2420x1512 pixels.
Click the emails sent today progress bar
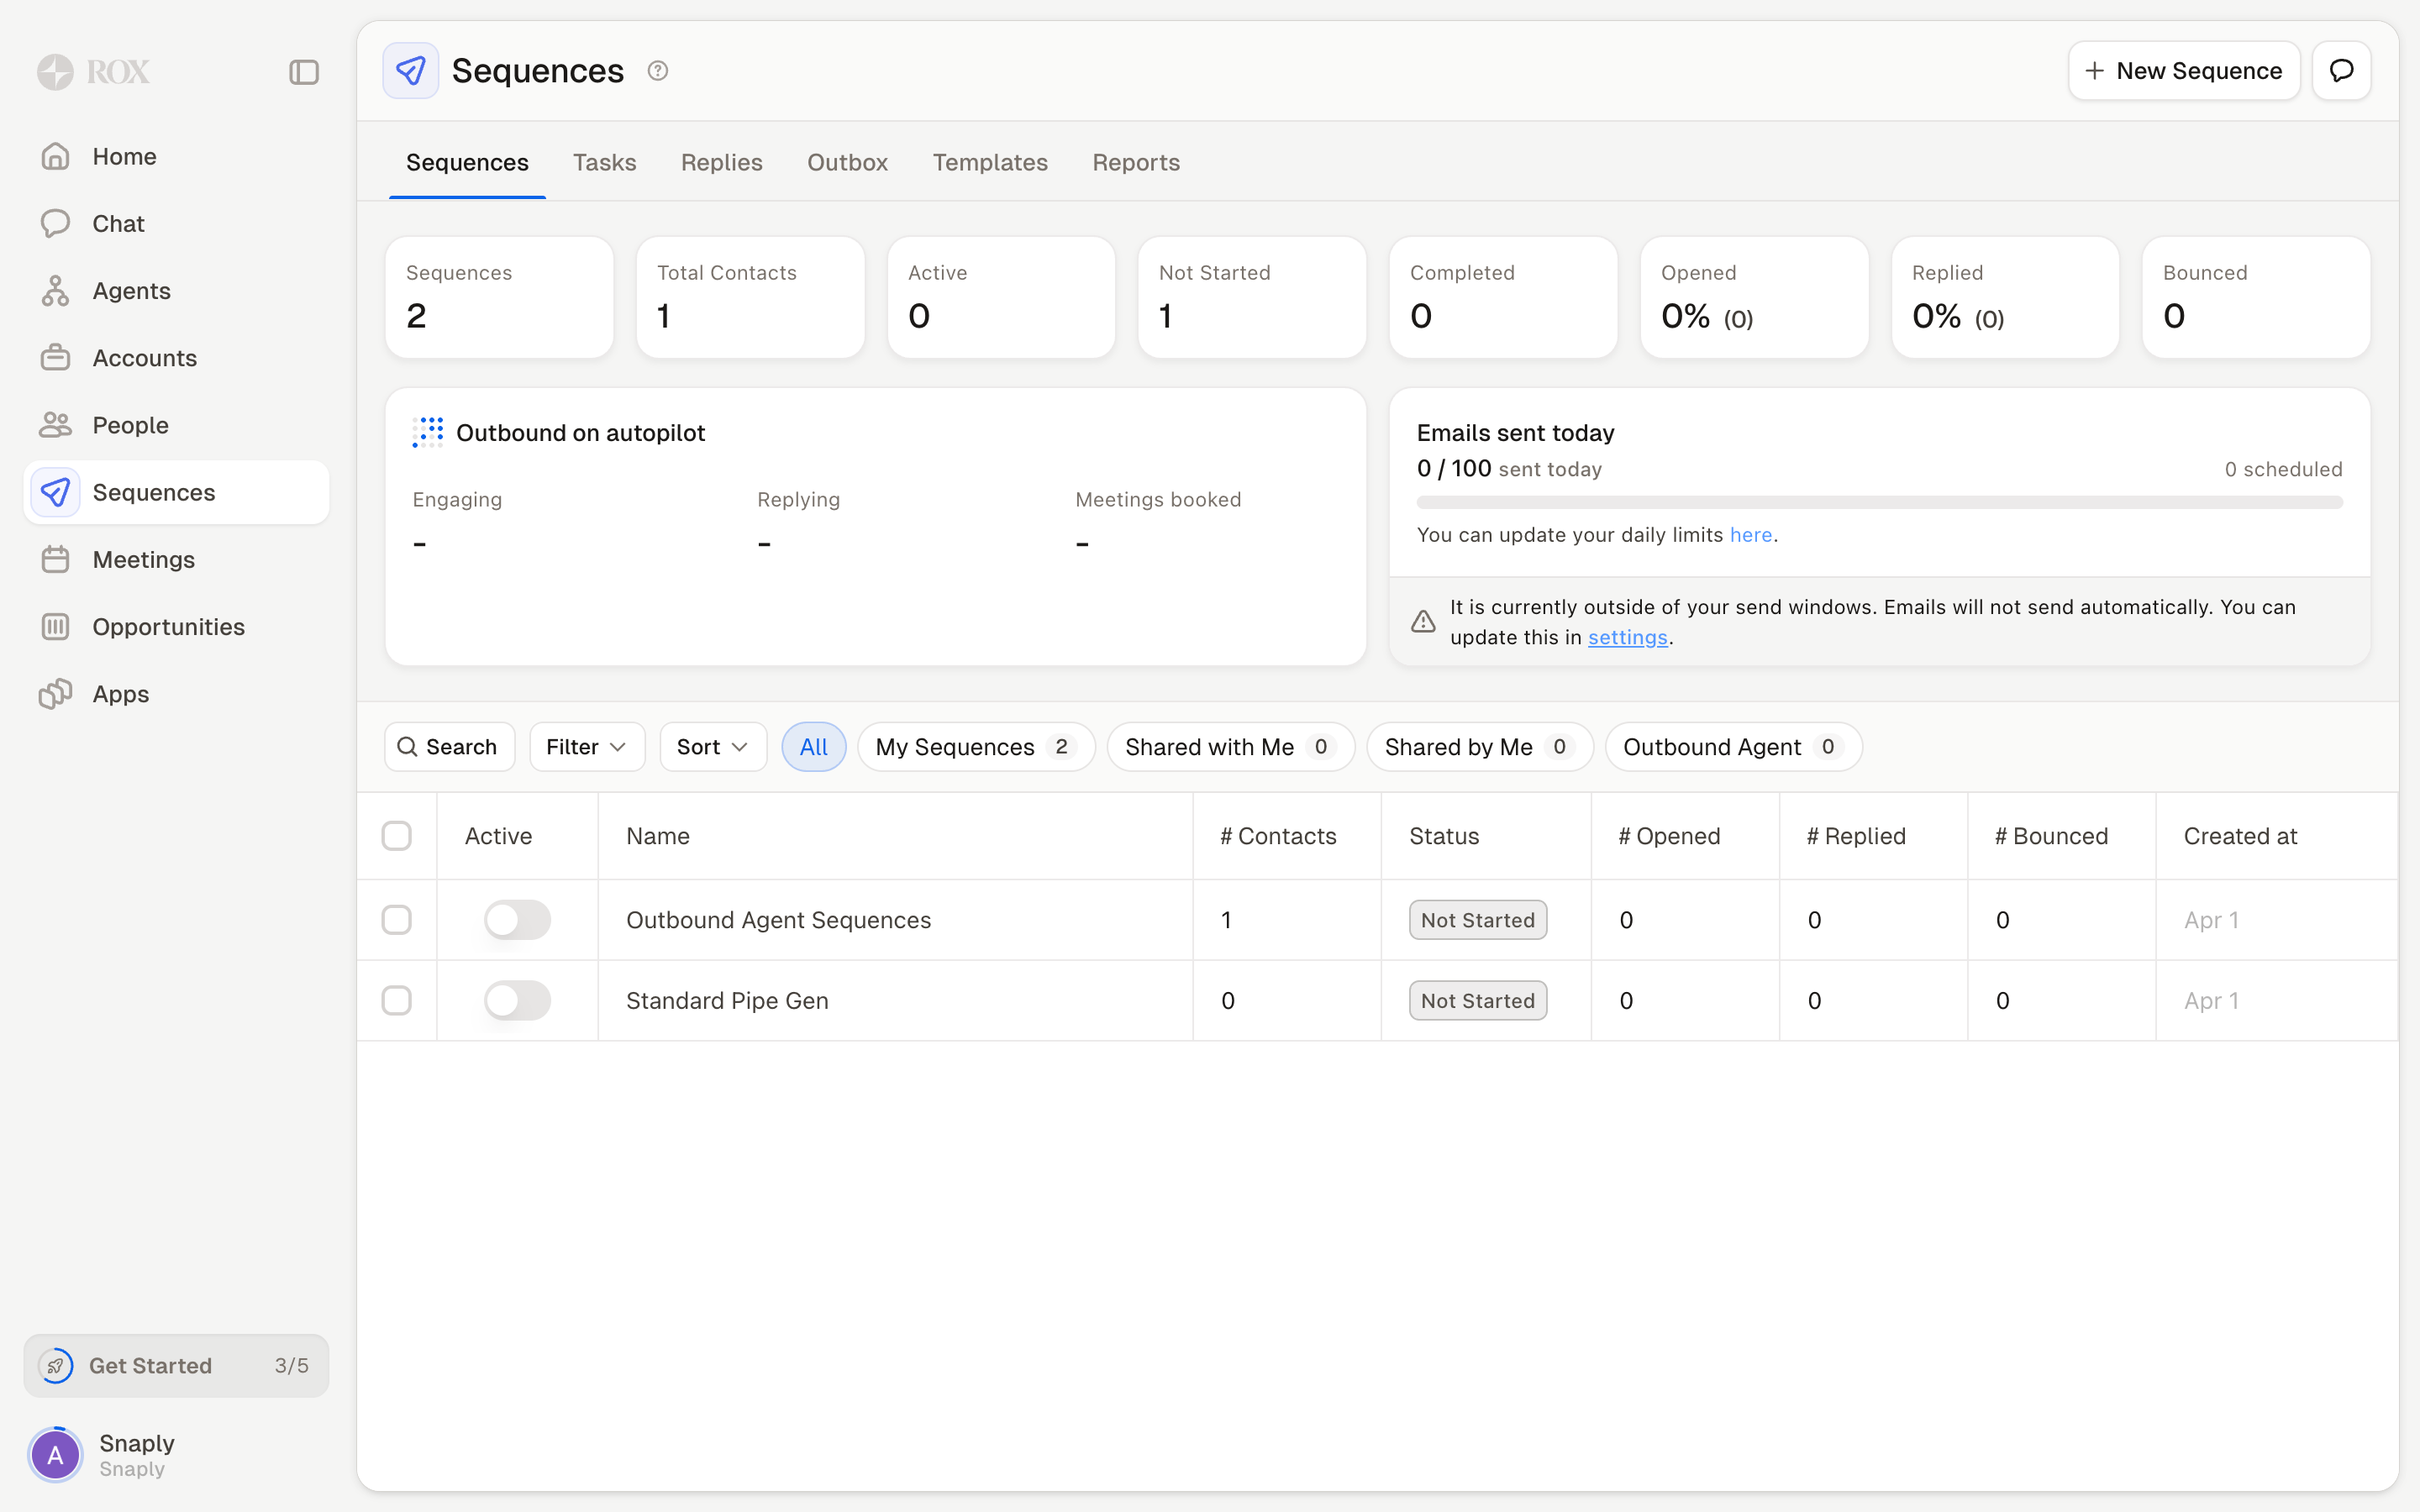pyautogui.click(x=1879, y=502)
